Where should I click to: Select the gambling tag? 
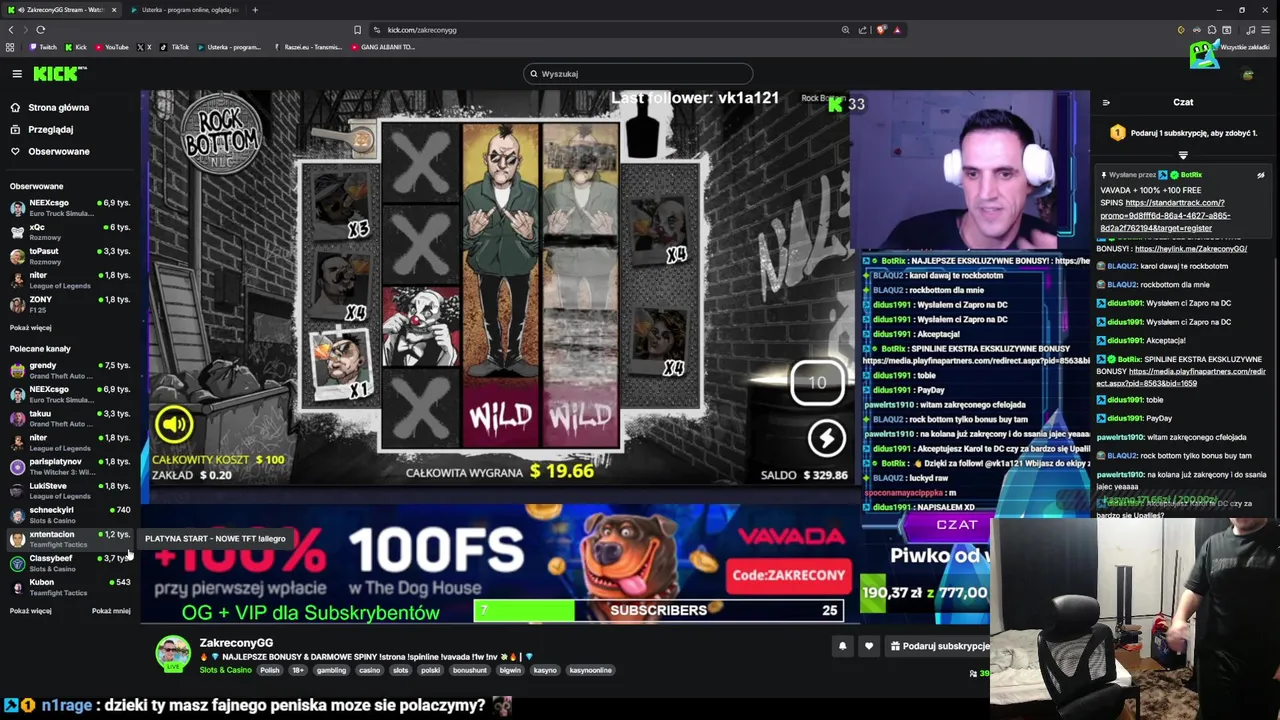(331, 670)
